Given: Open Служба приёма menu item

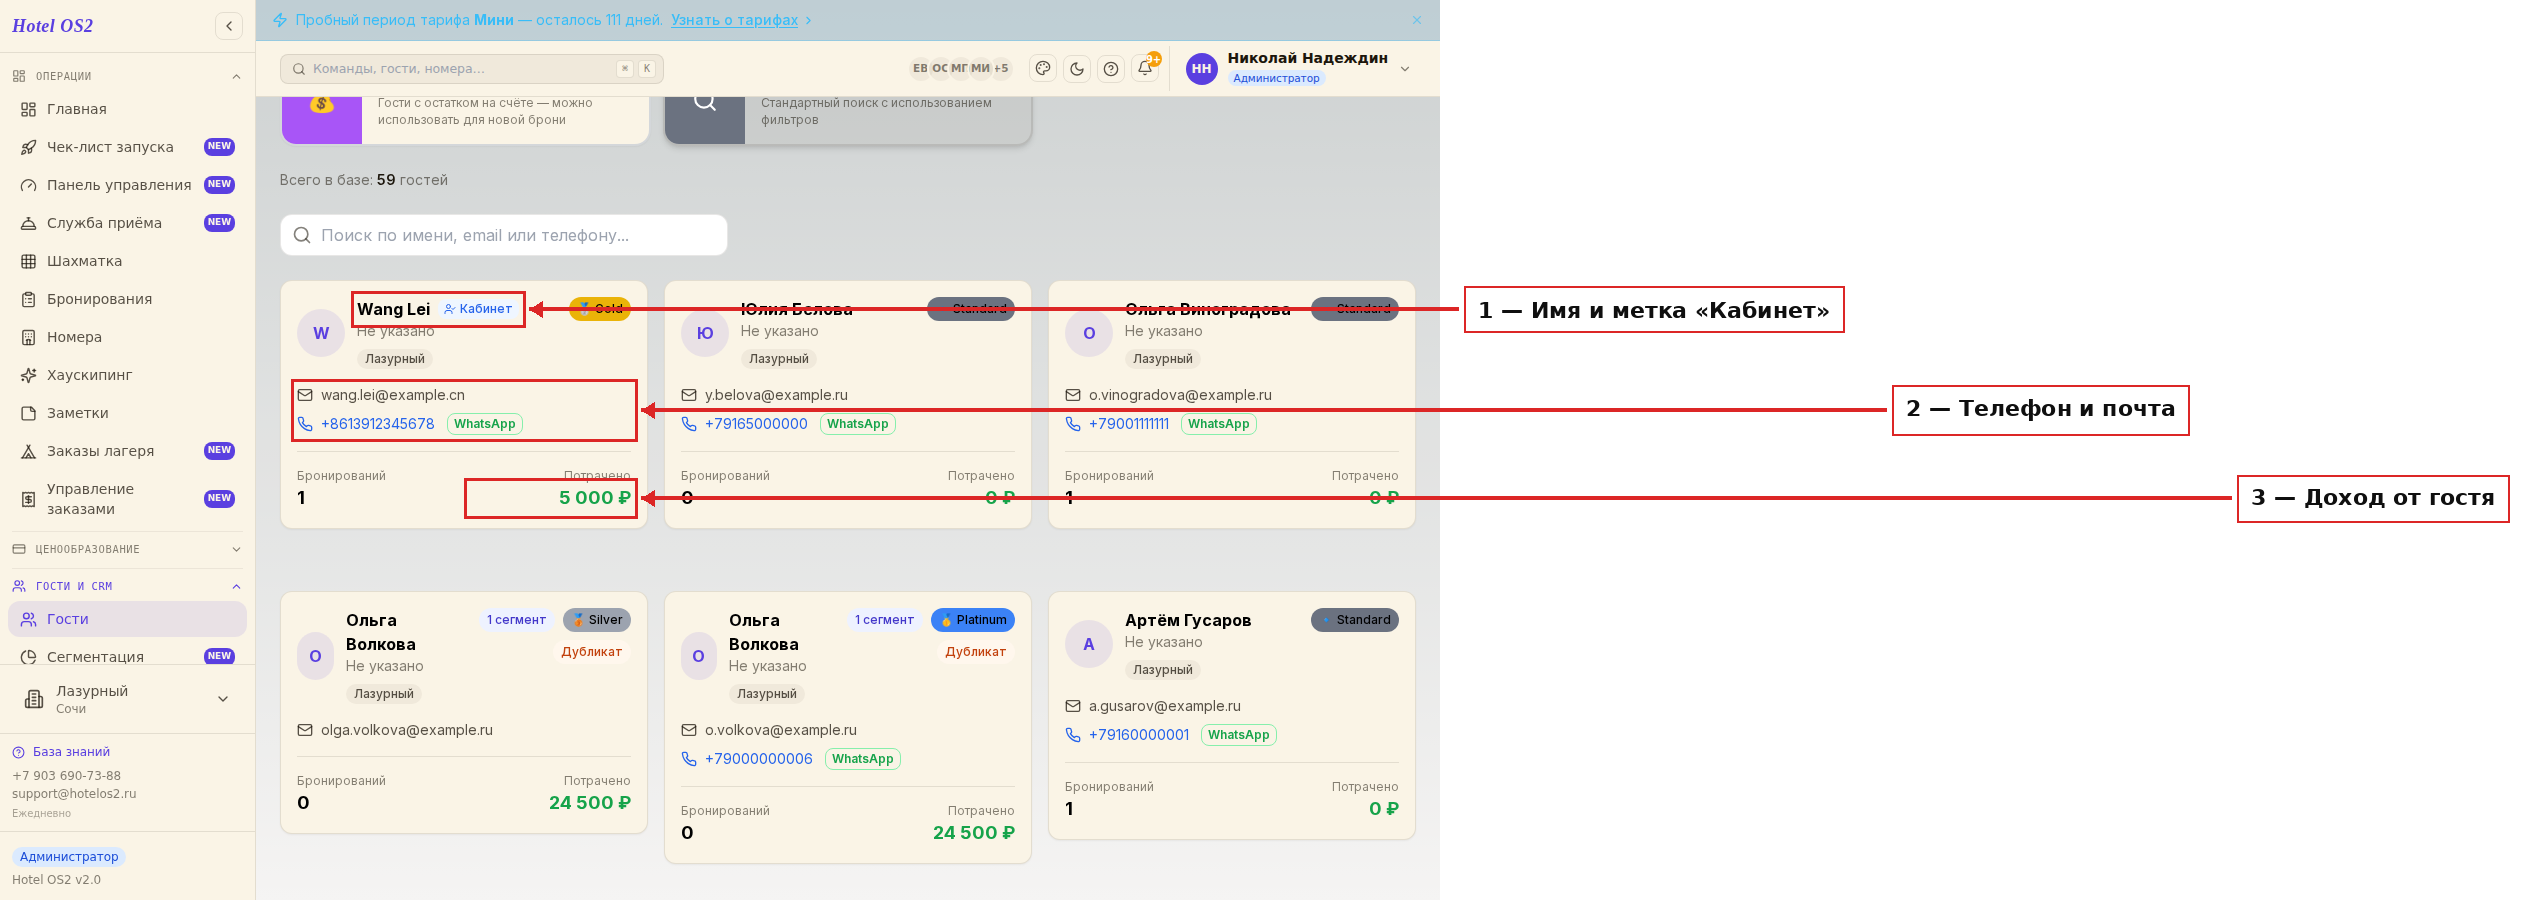Looking at the screenshot, I should click(128, 223).
